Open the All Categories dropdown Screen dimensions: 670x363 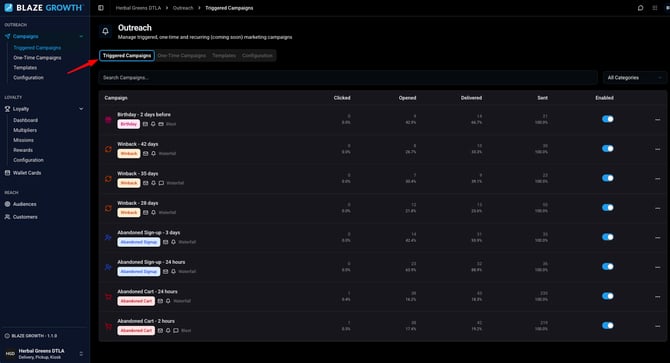tap(634, 78)
